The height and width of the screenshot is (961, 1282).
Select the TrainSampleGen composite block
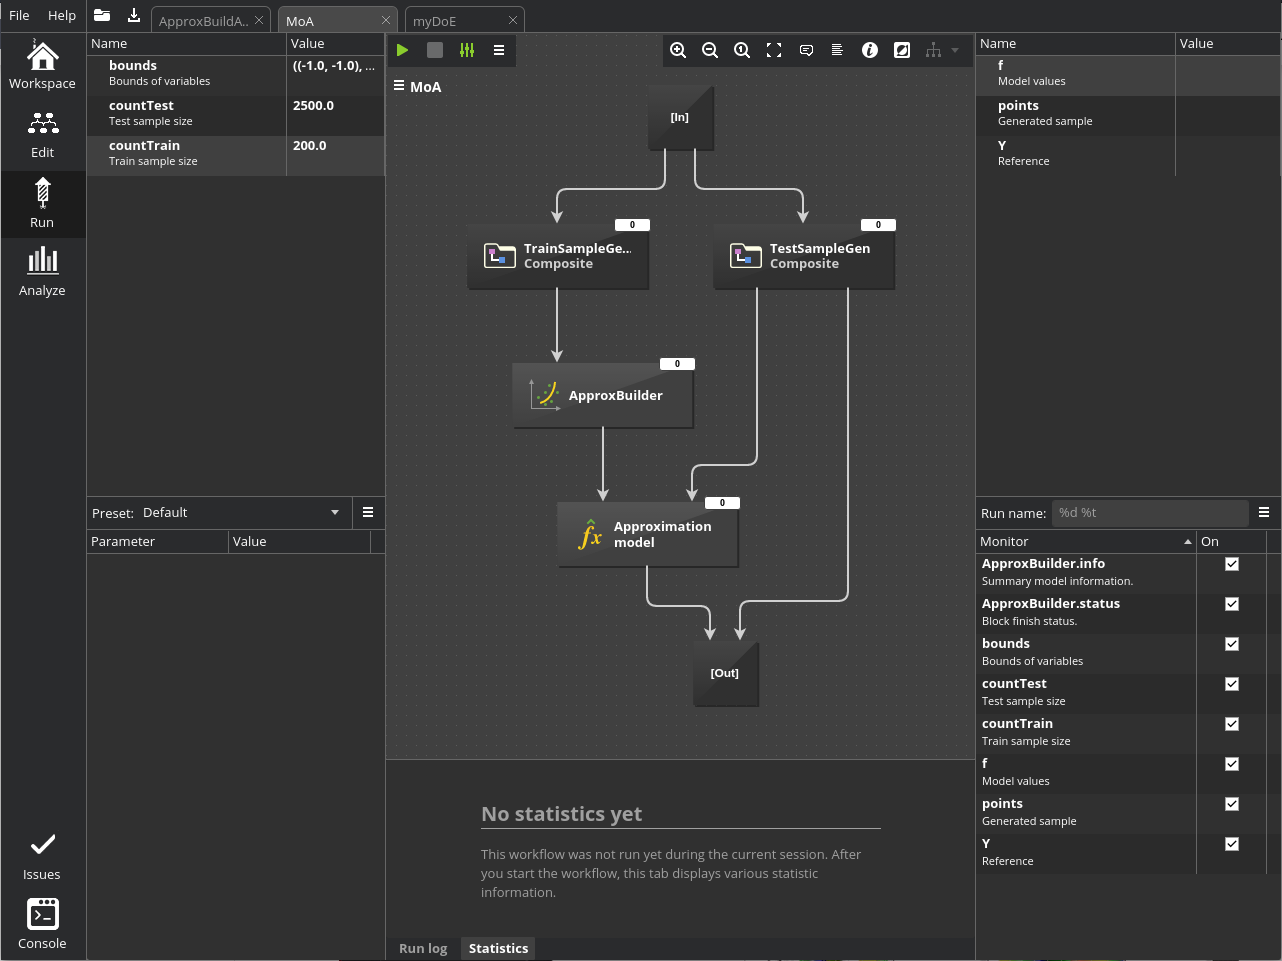coord(558,256)
